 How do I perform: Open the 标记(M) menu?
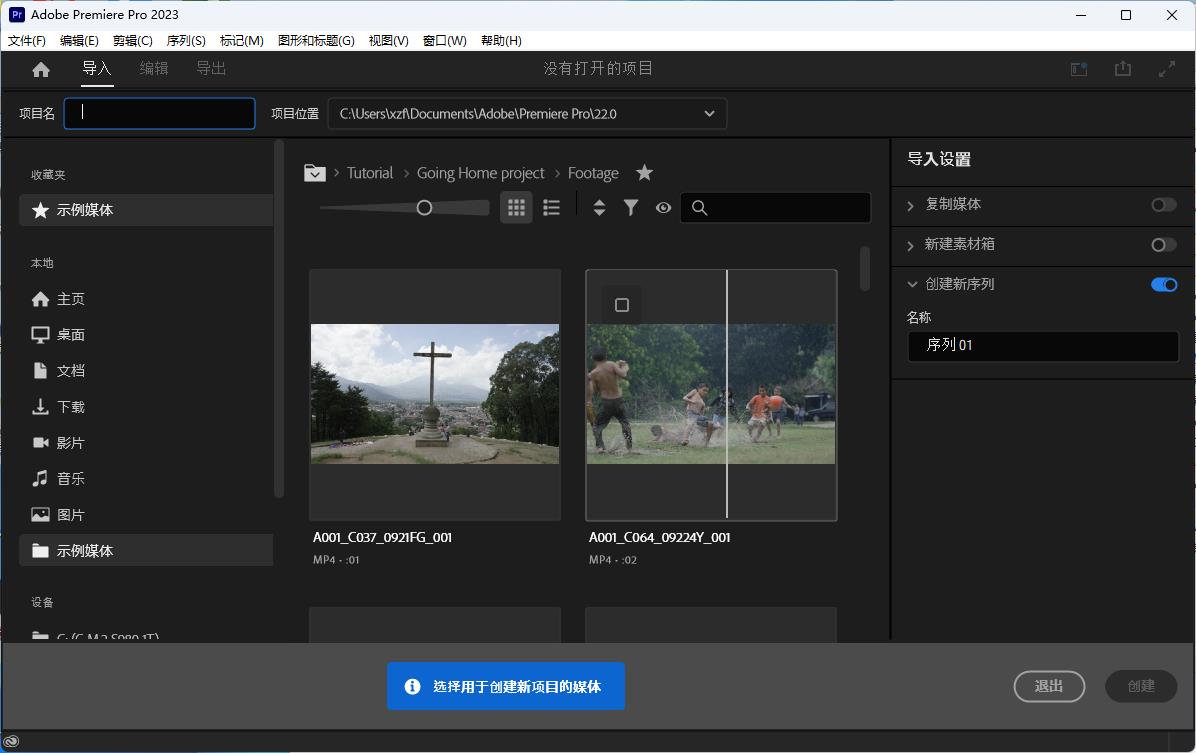(x=242, y=40)
